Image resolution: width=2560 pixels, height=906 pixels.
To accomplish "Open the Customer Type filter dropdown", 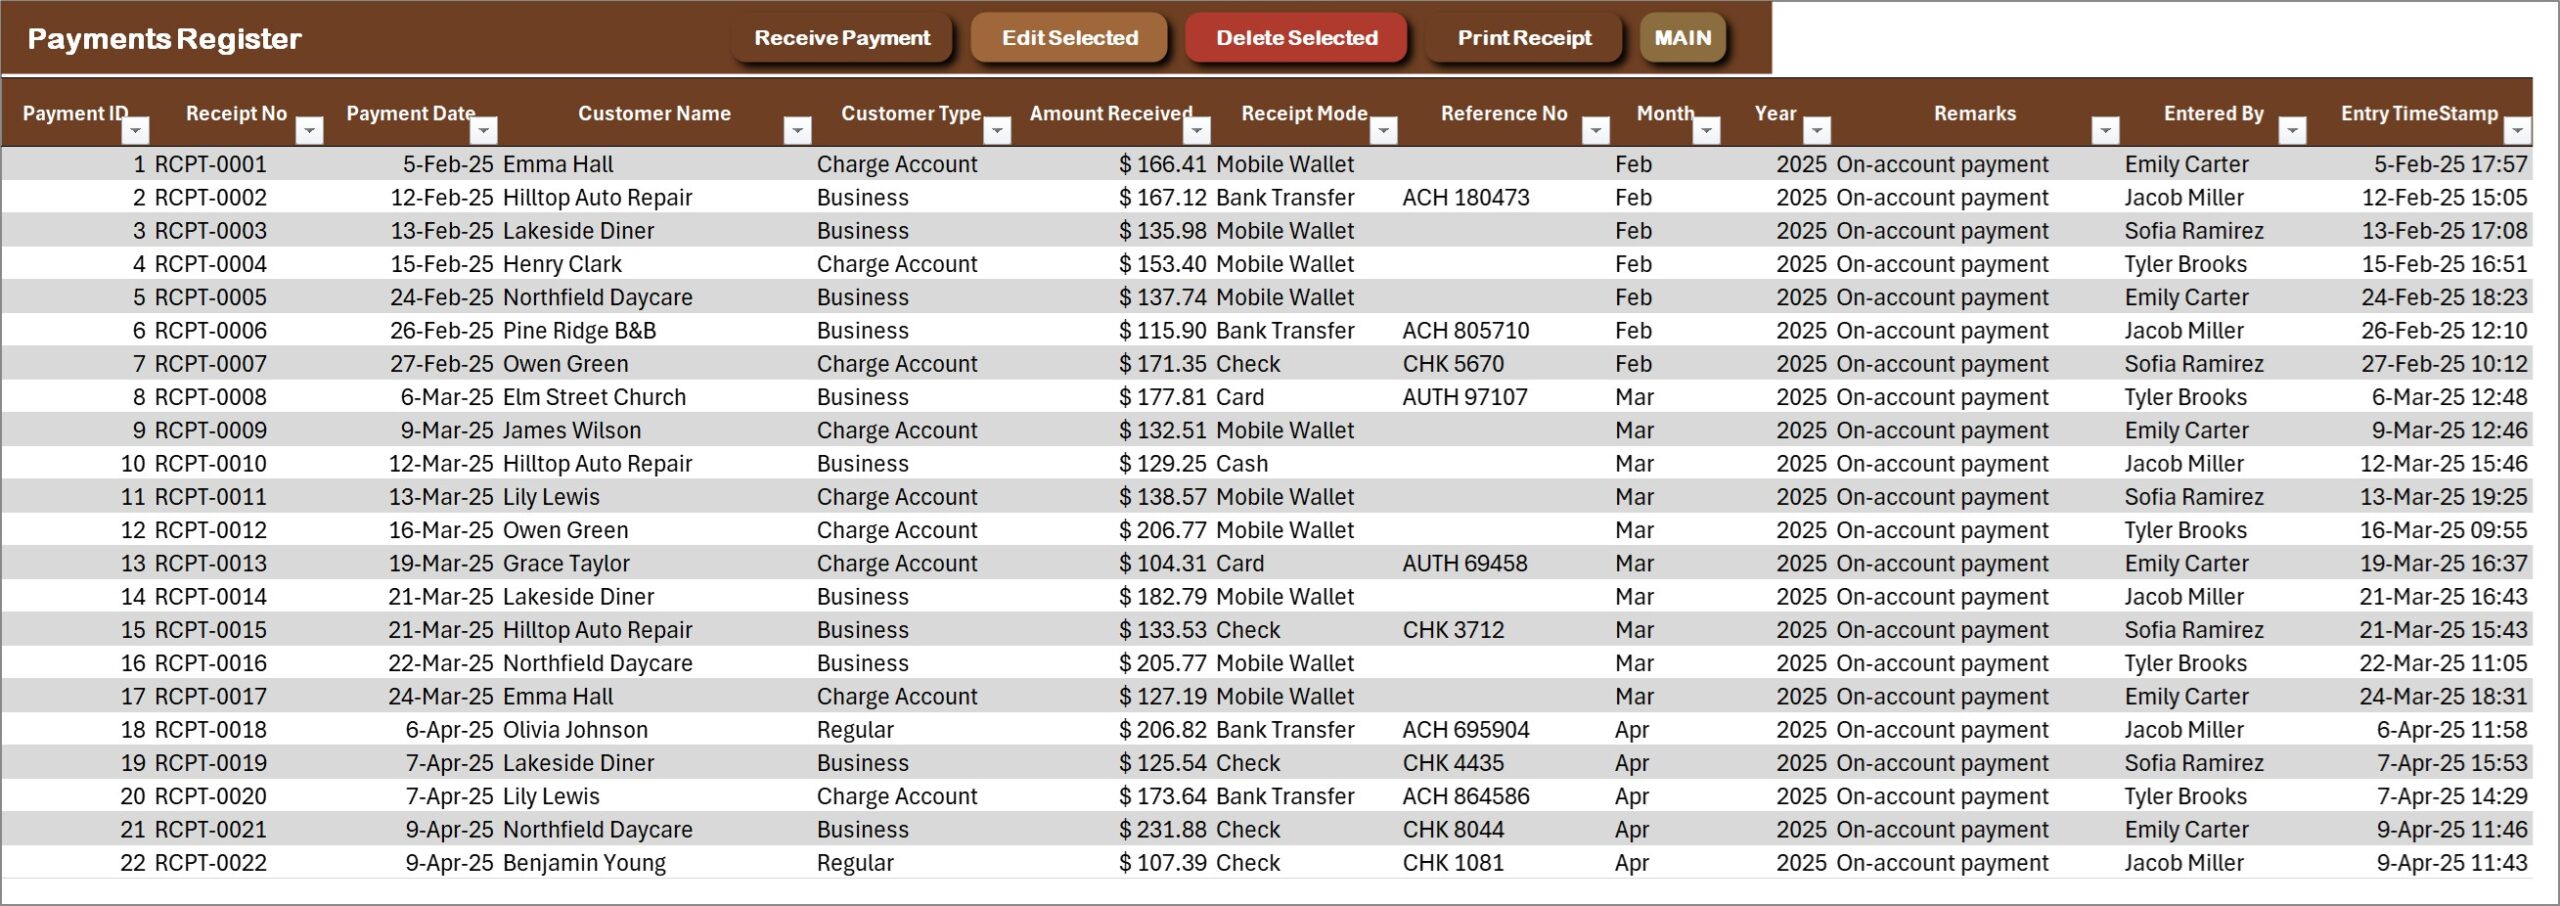I will [x=997, y=130].
